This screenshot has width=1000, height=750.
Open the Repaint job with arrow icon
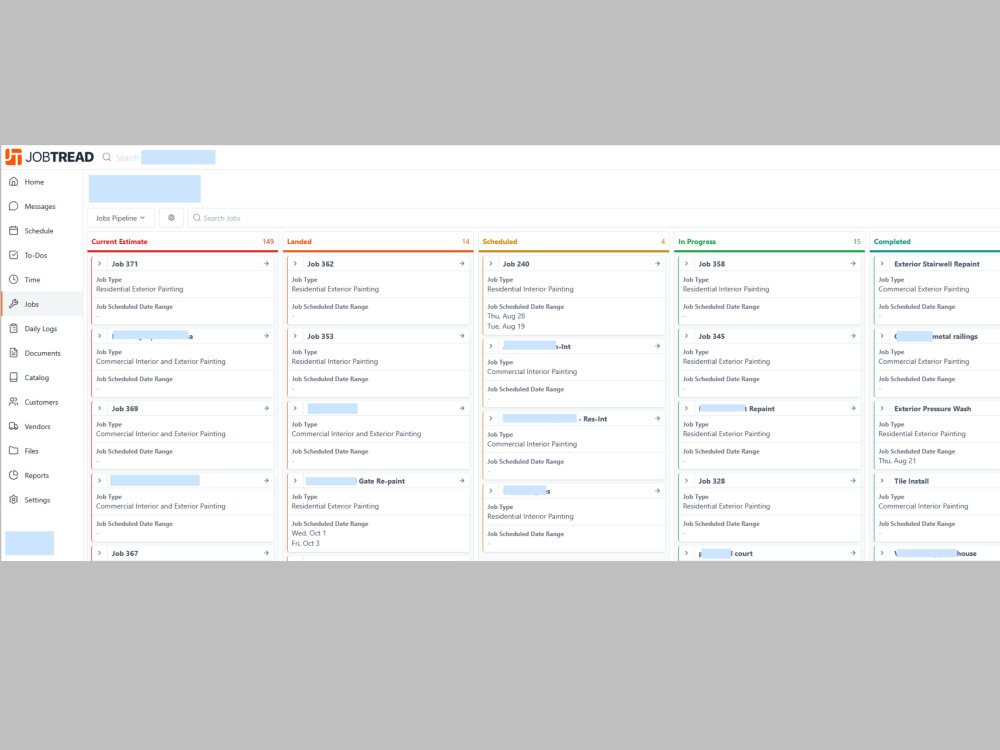pos(853,408)
